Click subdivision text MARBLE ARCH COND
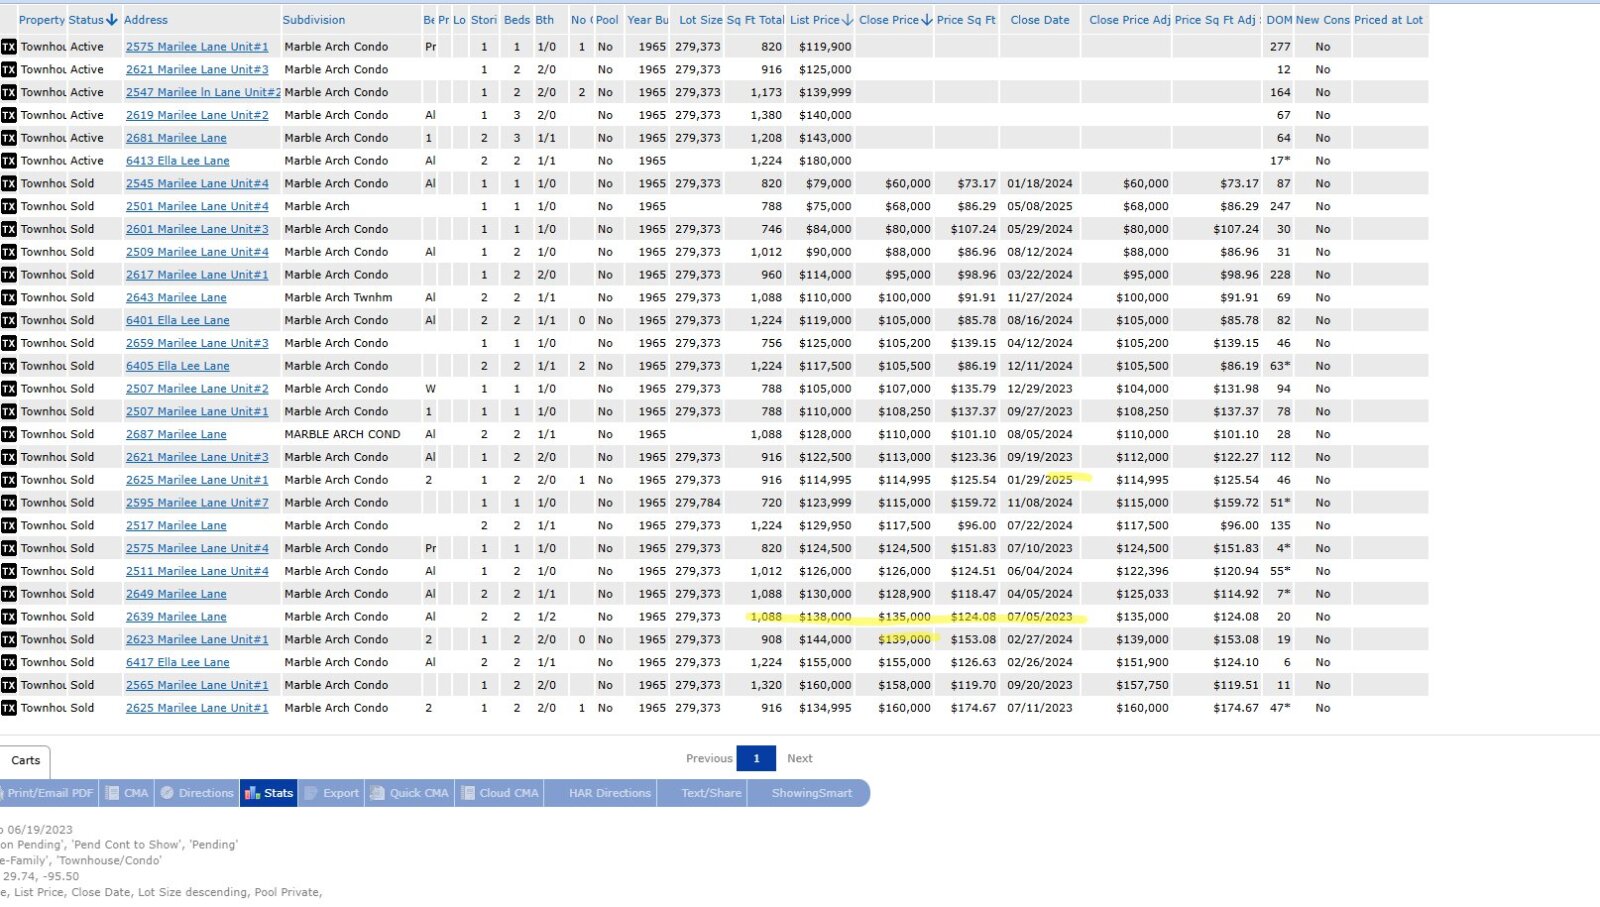 click(342, 434)
